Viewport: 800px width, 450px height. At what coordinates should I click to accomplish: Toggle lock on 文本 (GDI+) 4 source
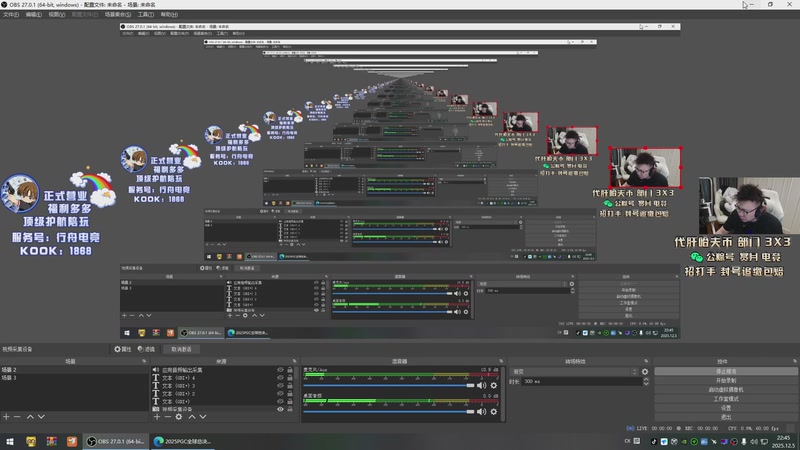pos(290,378)
